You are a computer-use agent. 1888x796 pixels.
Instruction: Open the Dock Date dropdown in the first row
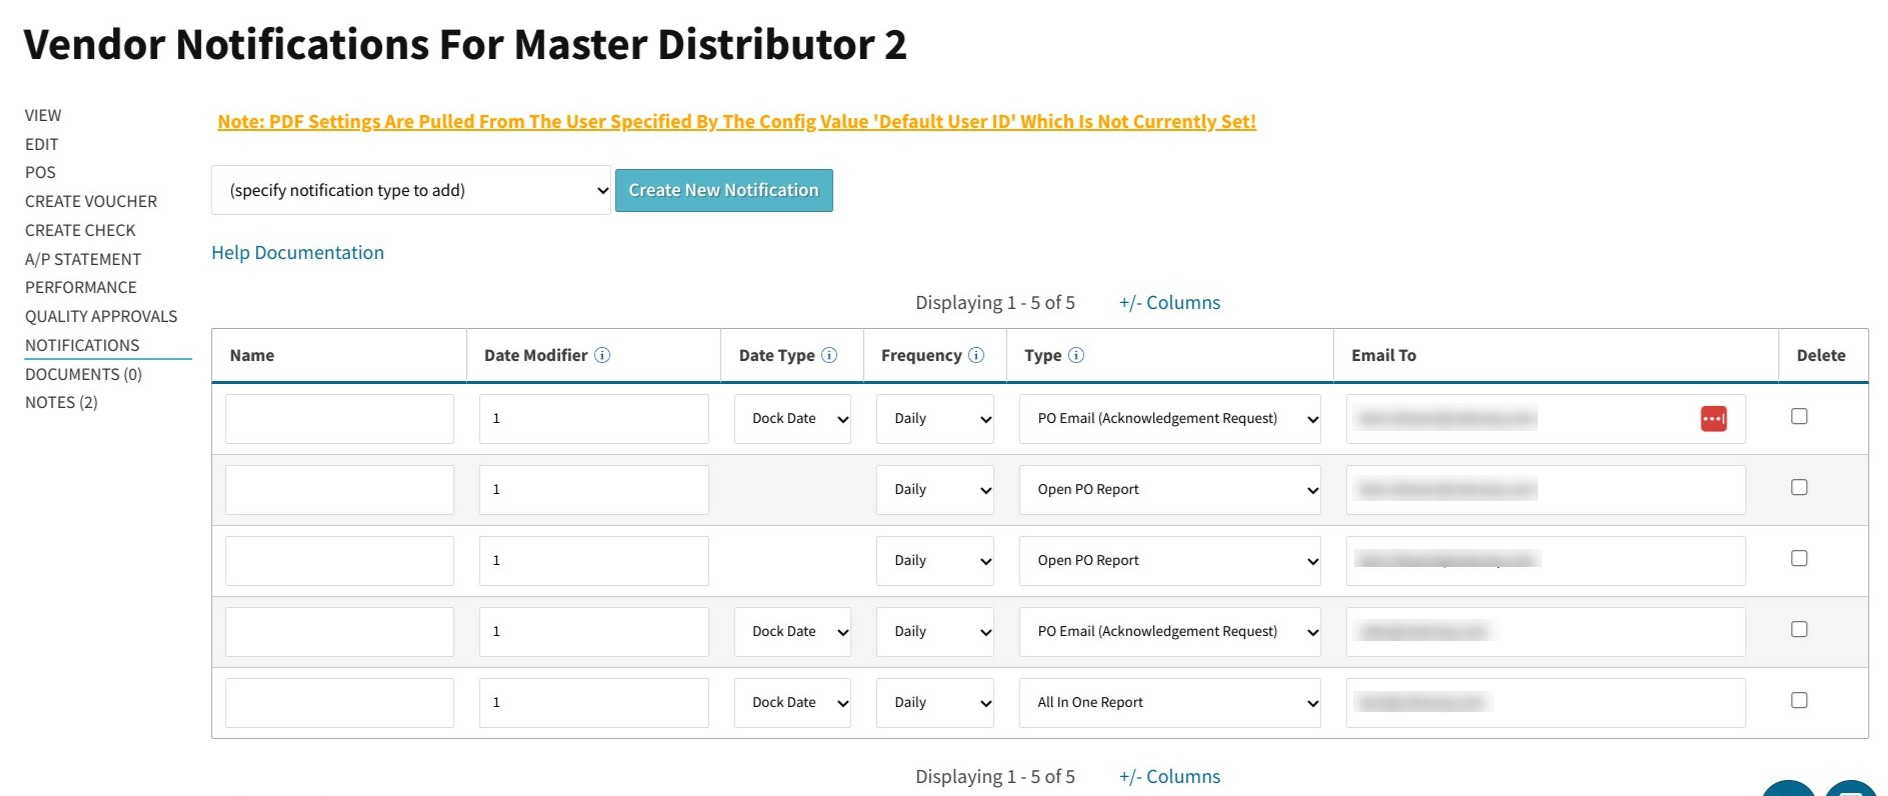tap(792, 419)
